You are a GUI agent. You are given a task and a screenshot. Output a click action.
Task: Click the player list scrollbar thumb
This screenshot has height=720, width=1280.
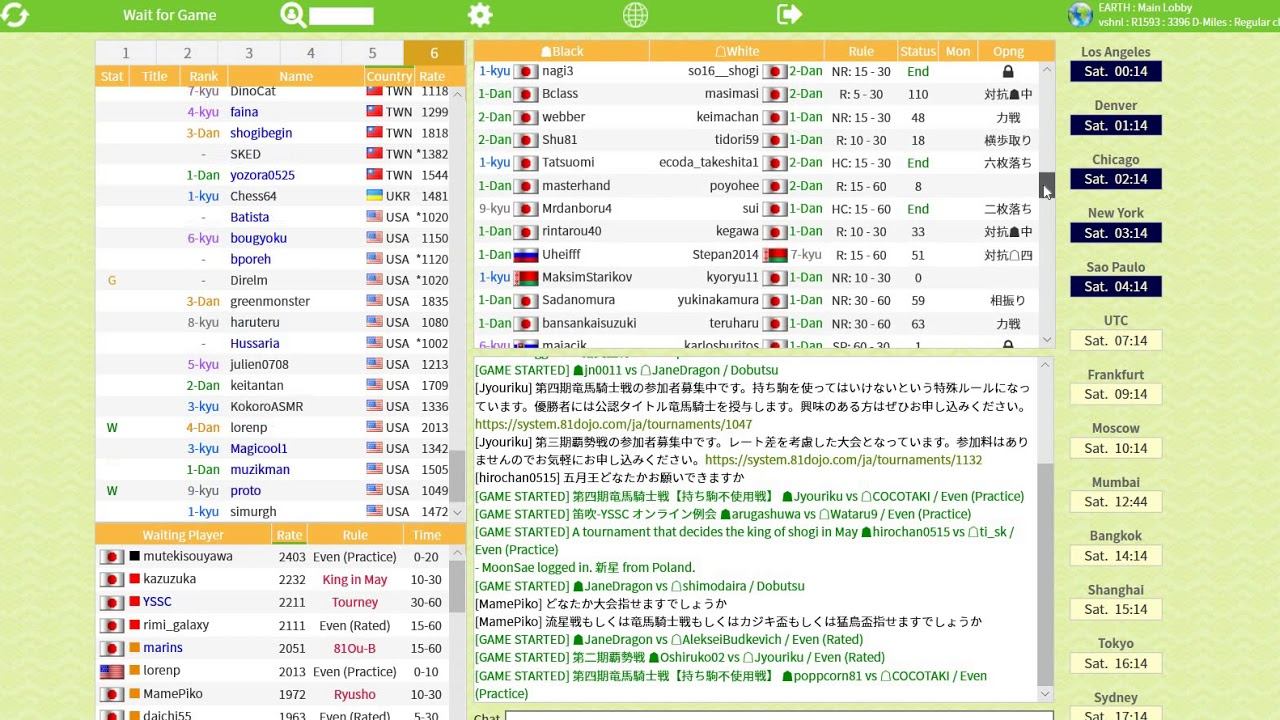(x=458, y=476)
